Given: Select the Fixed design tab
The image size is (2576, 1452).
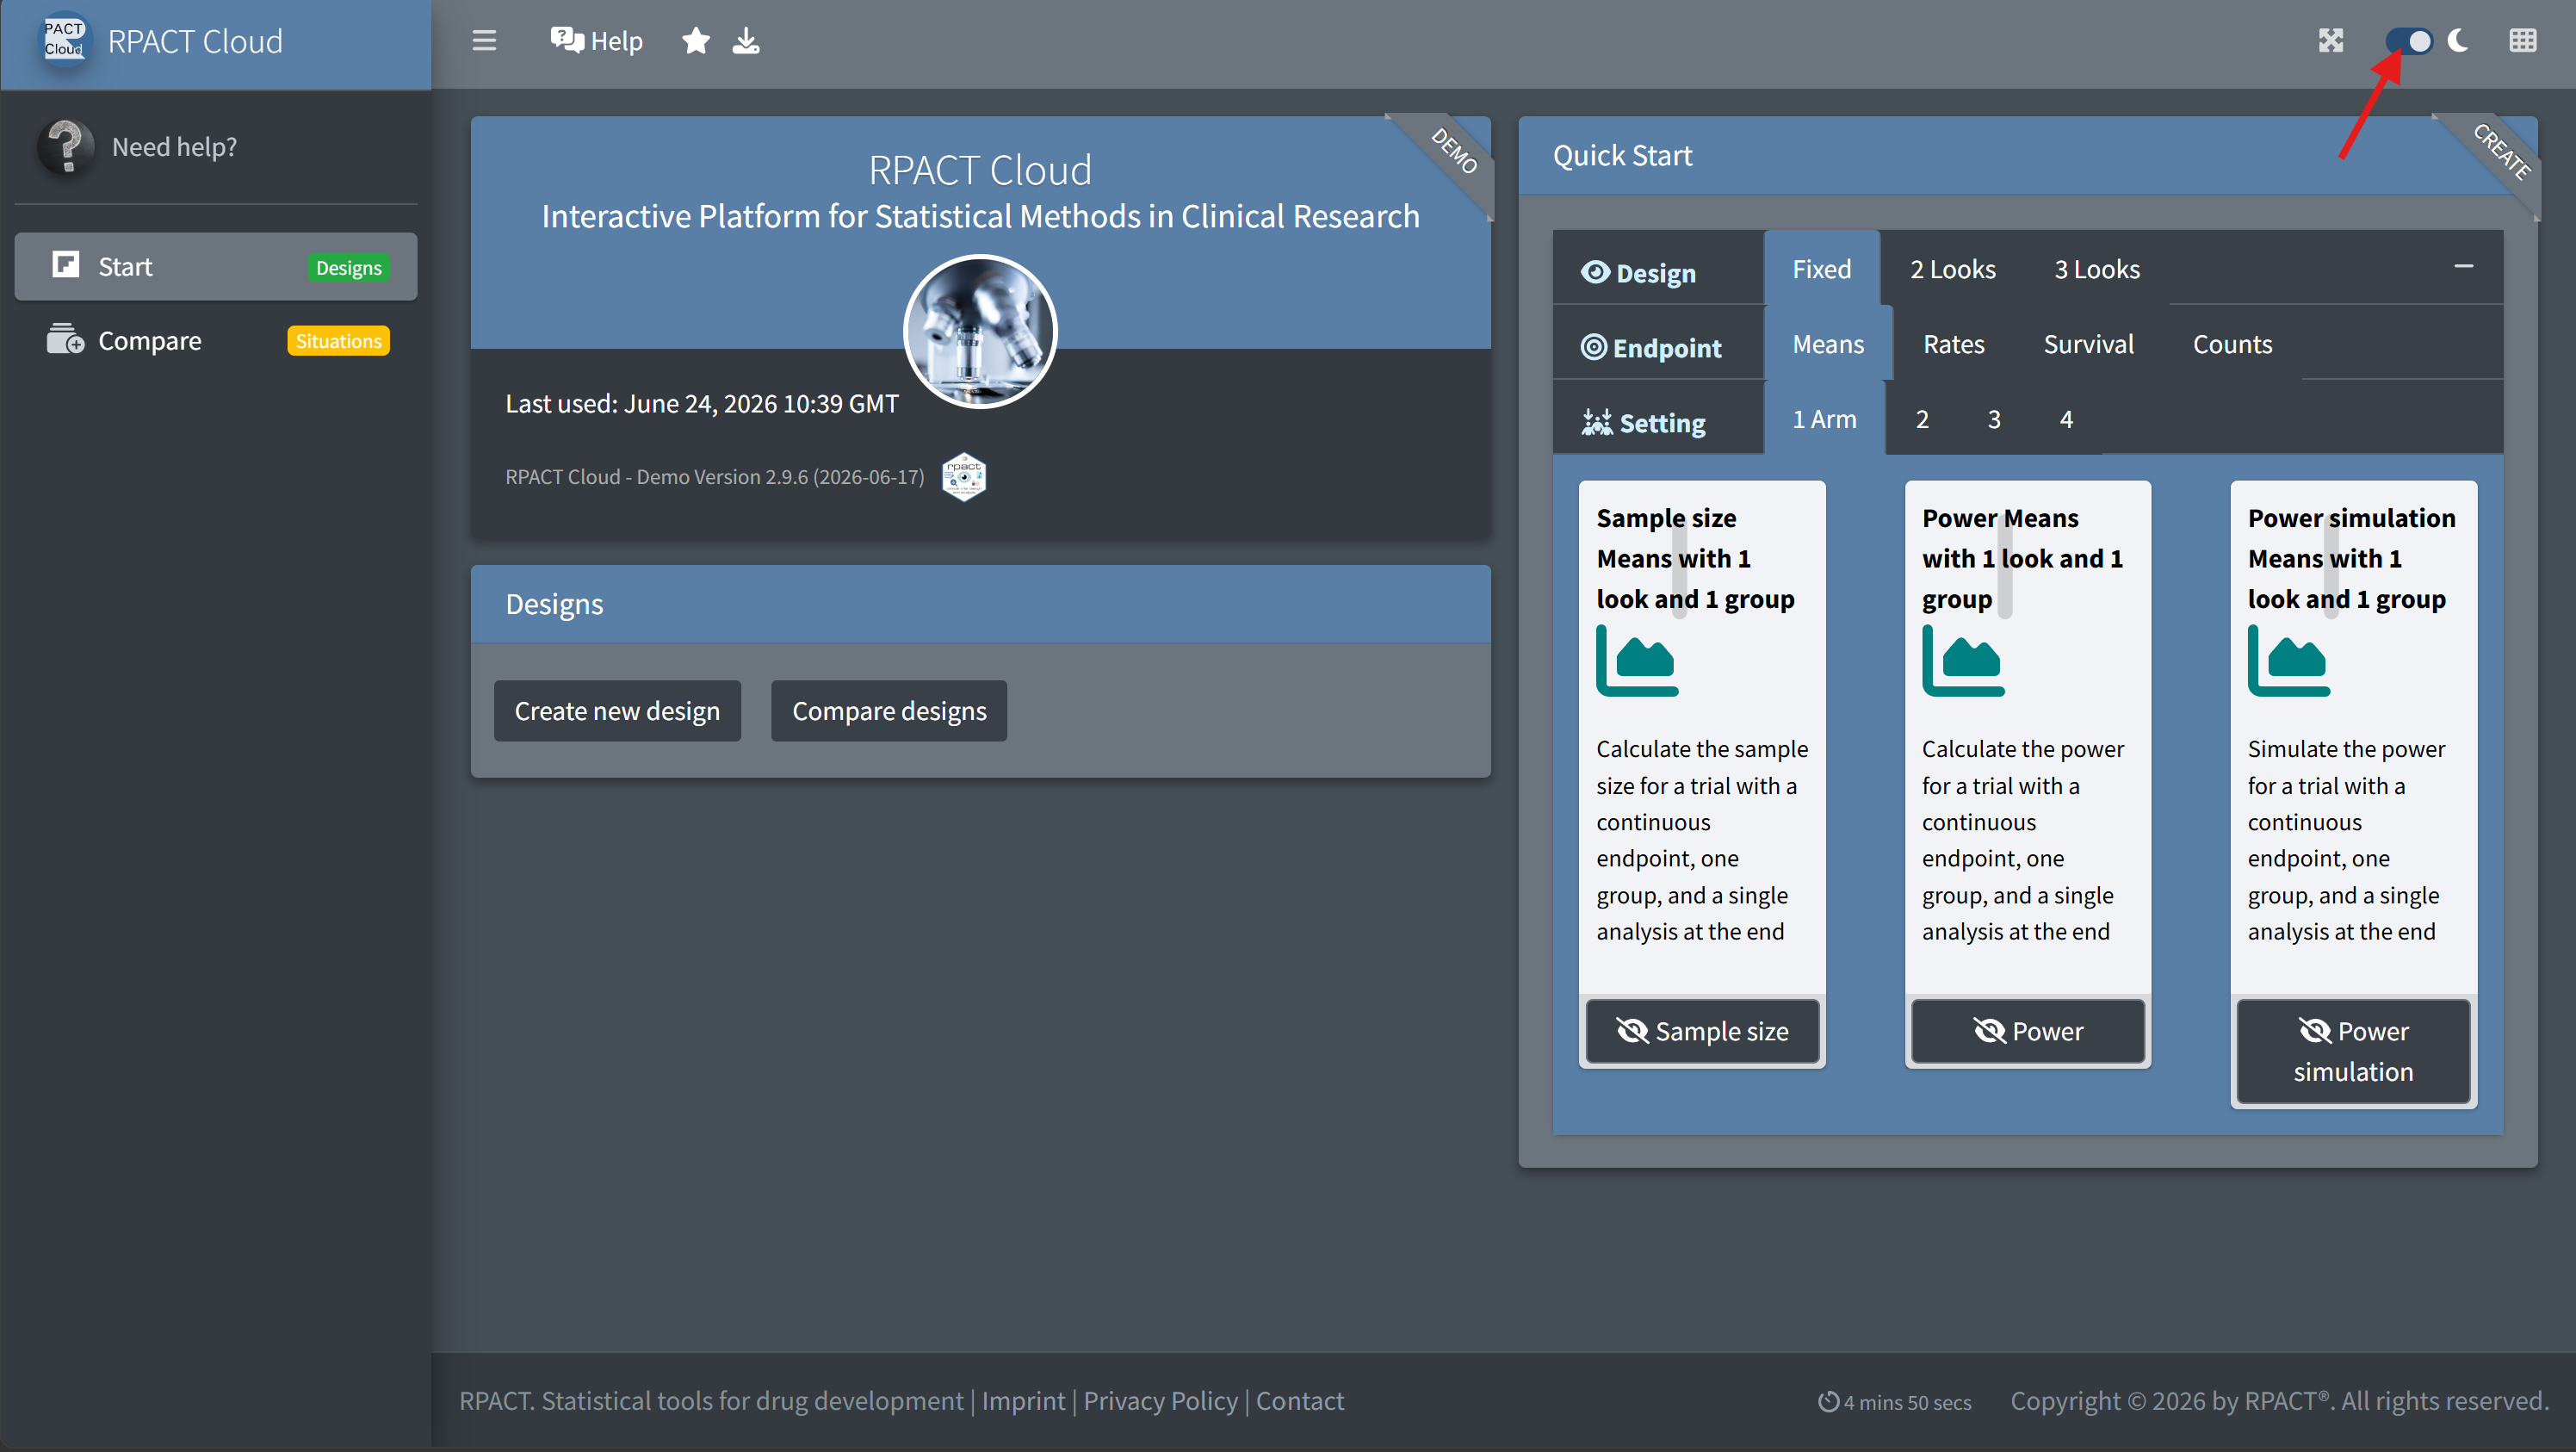Looking at the screenshot, I should tap(1822, 268).
